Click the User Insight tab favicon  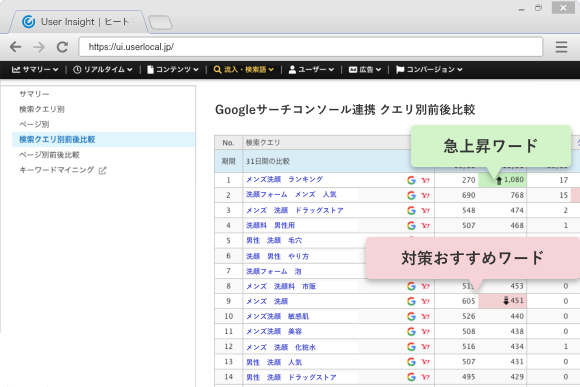coord(28,22)
